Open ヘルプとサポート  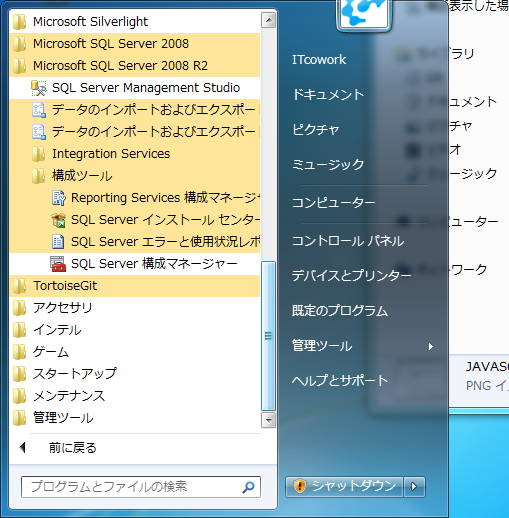coord(340,381)
